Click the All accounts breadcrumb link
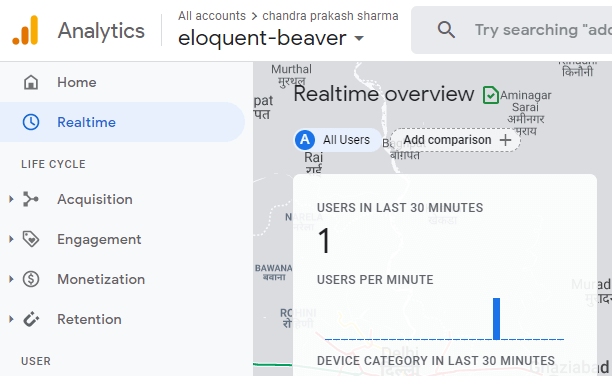612x376 pixels. coord(212,16)
